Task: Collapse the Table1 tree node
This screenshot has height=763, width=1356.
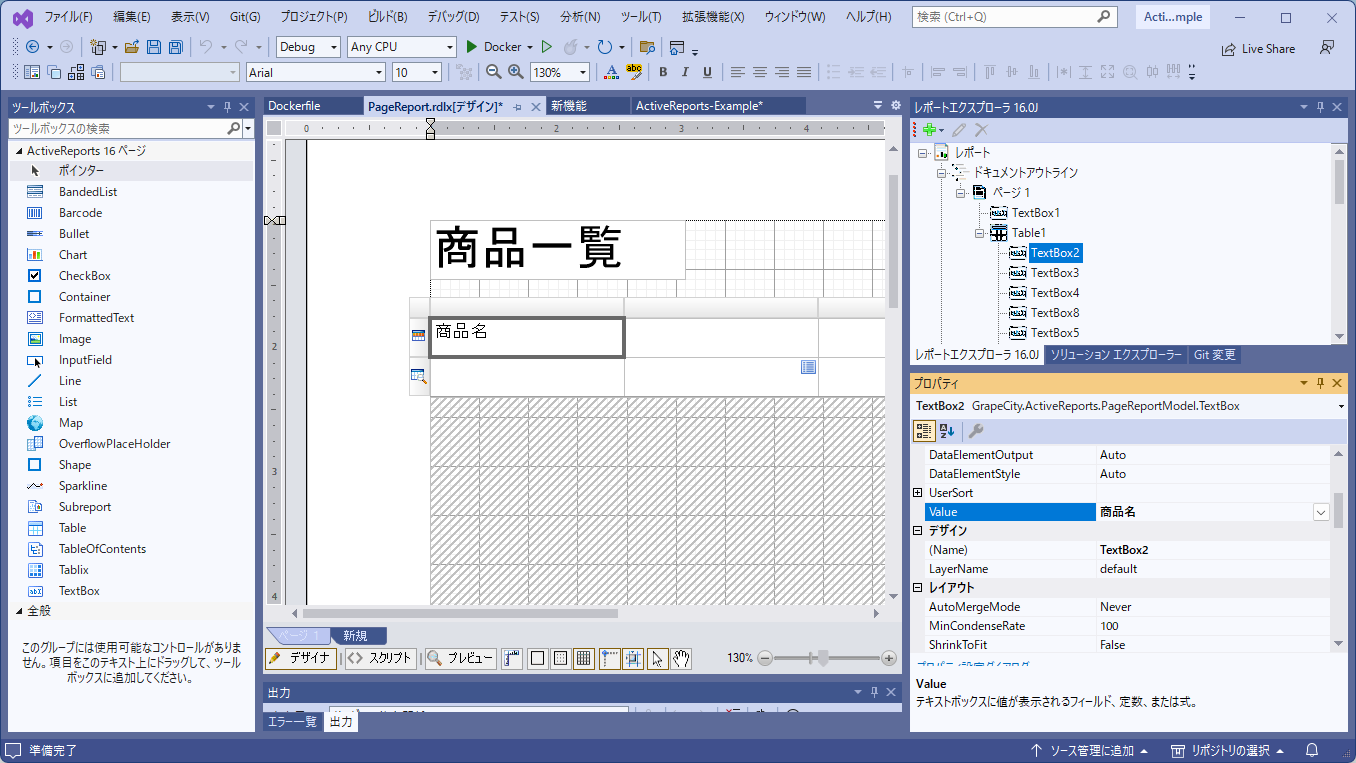Action: pos(980,233)
